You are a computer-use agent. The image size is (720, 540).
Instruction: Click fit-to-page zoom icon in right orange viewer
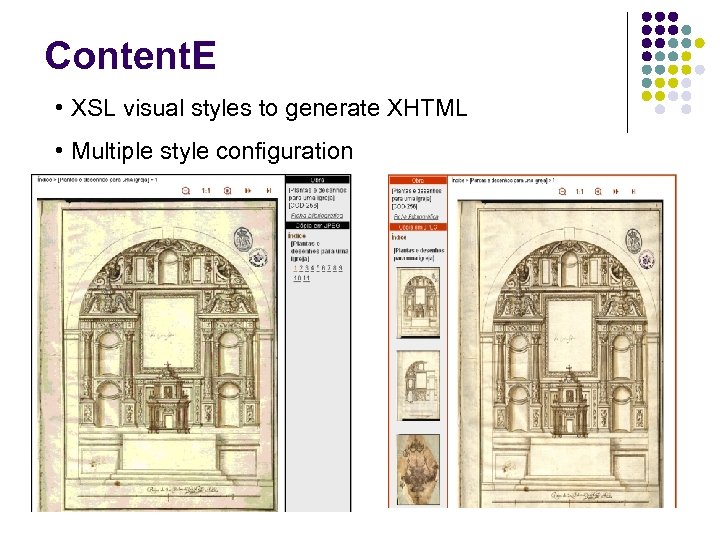(x=598, y=191)
